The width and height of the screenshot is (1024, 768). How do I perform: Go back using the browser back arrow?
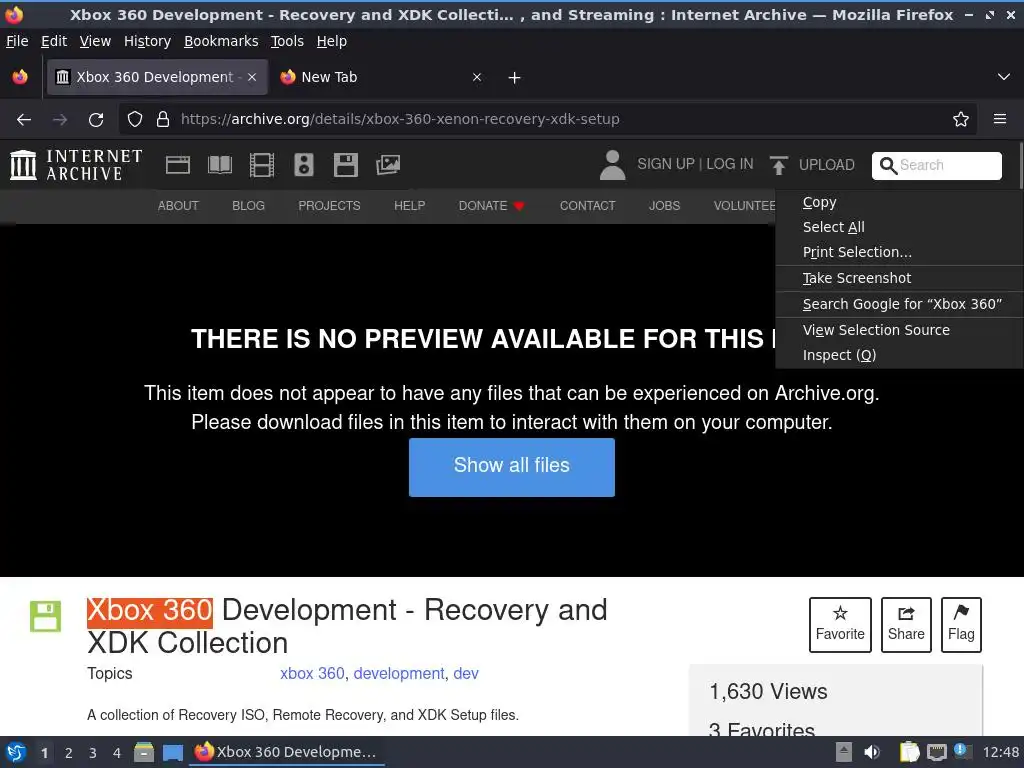coord(24,120)
